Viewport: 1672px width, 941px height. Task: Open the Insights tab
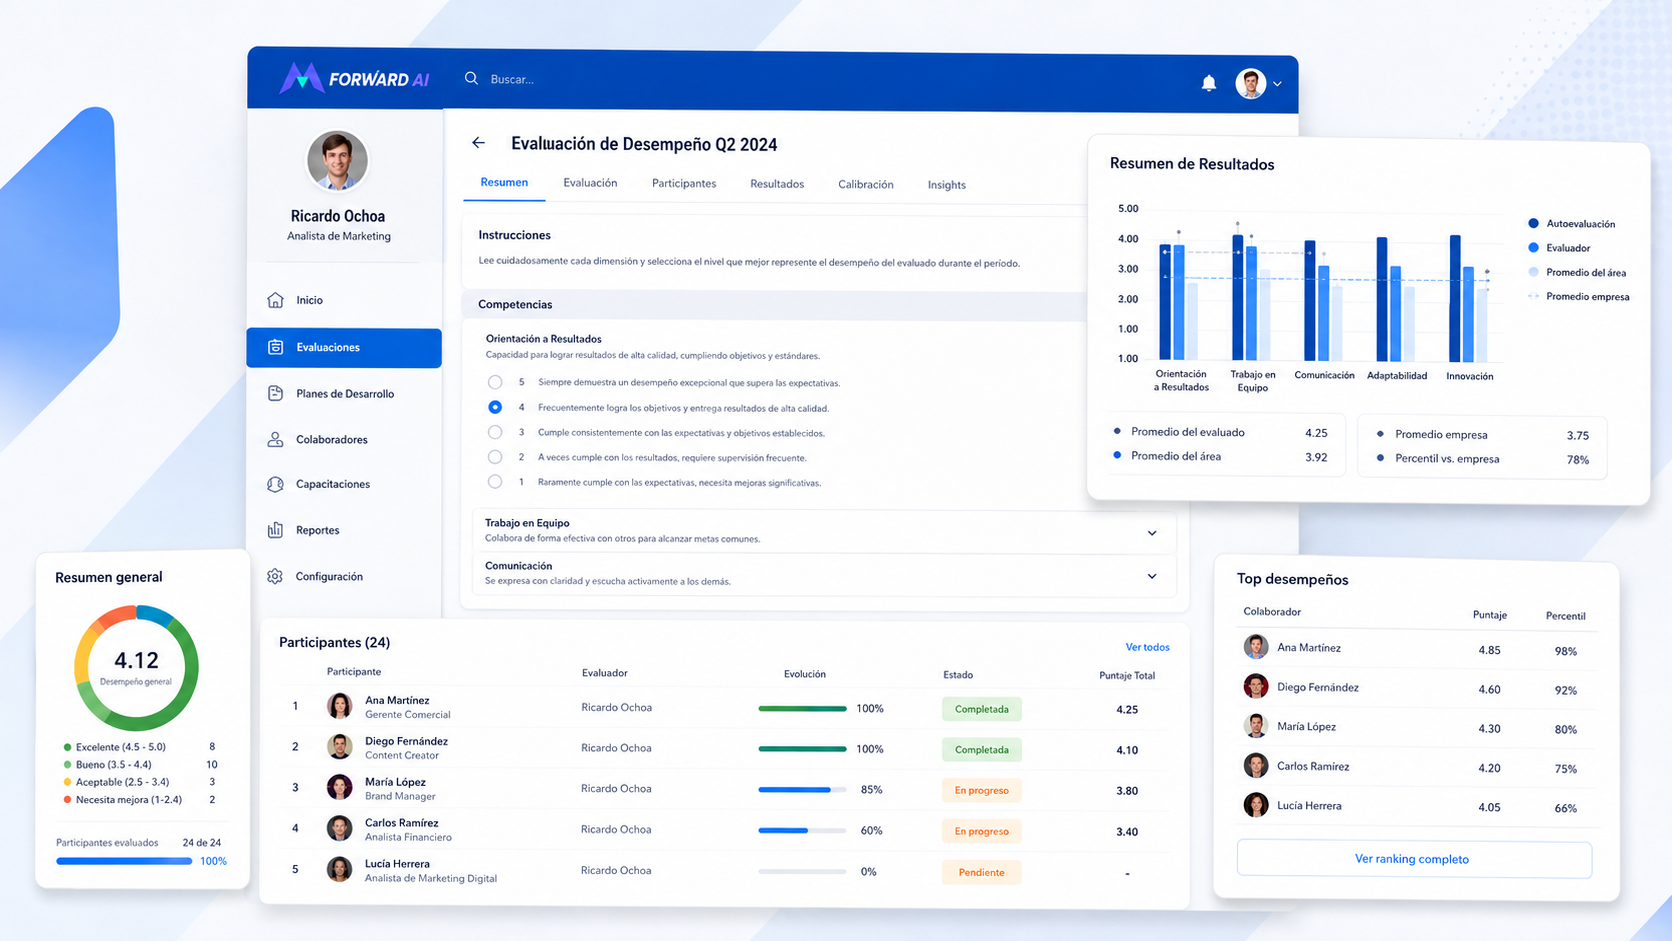946,185
